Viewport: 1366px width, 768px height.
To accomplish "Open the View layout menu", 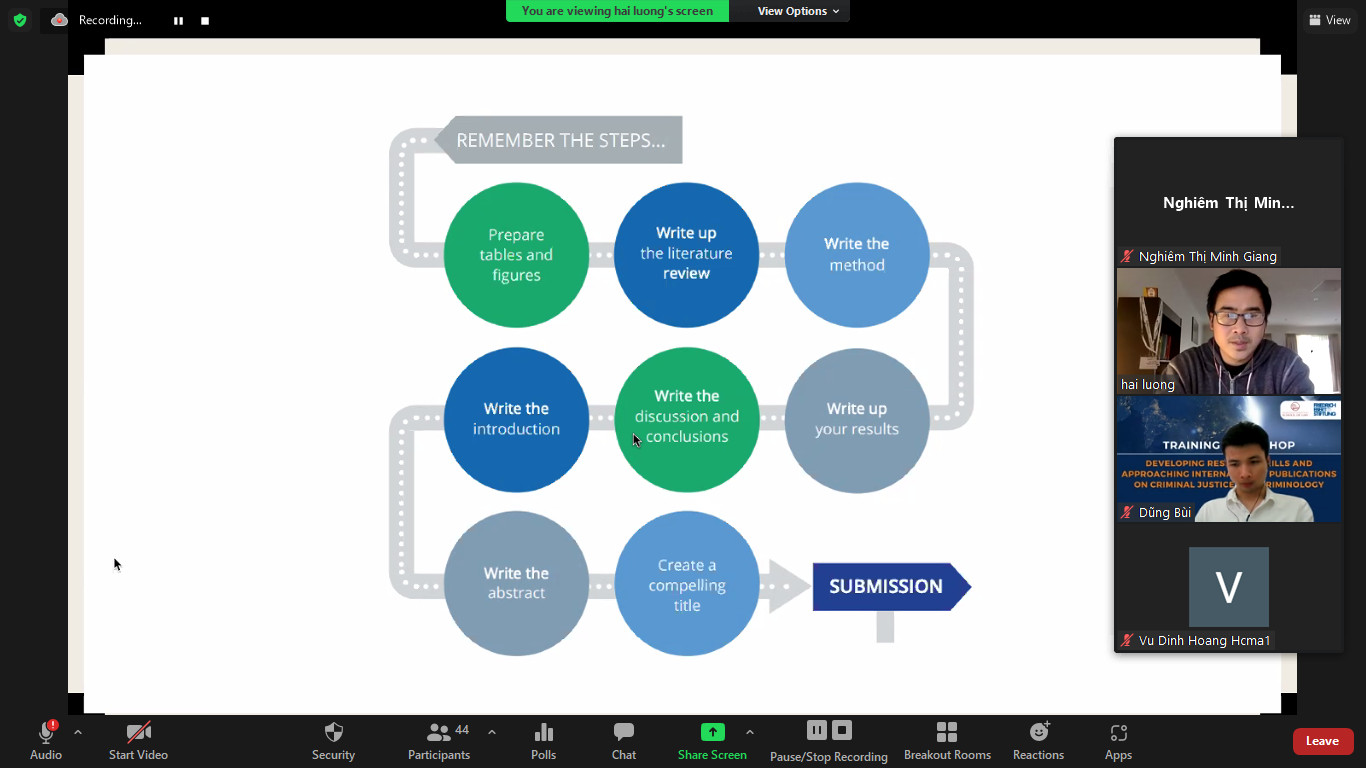I will click(x=1329, y=20).
